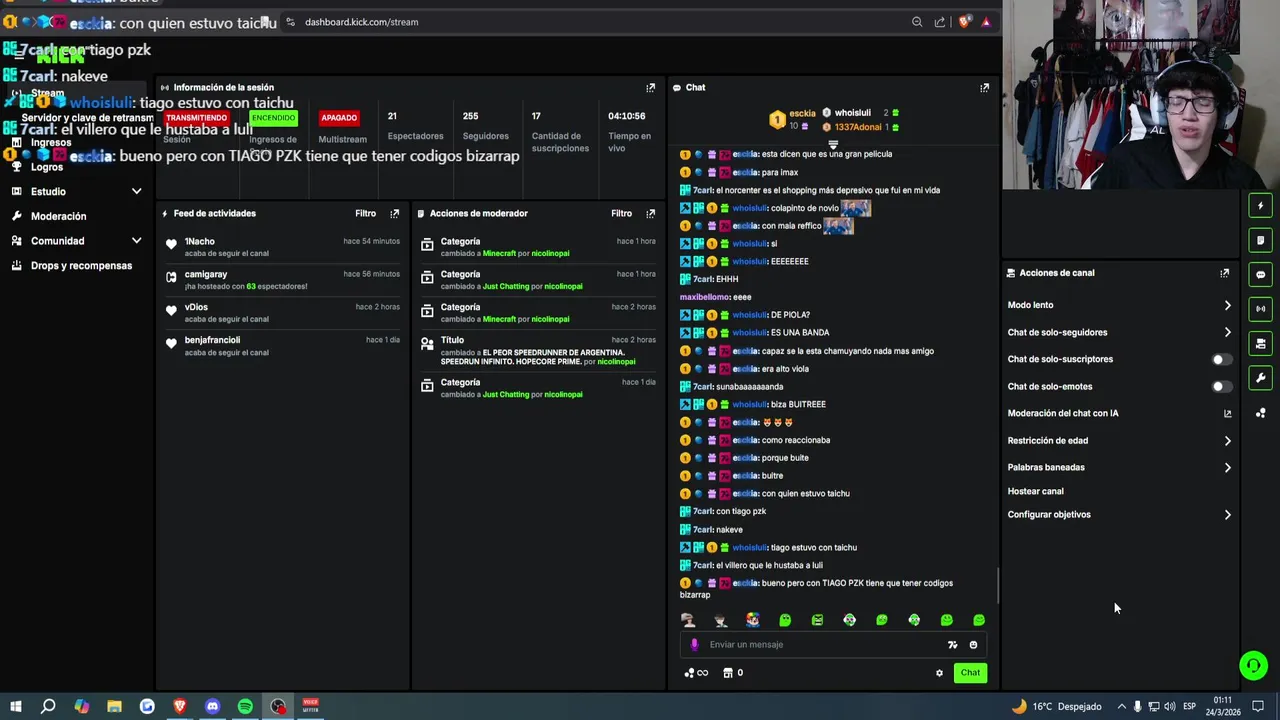Toggle the chat bubble widget in right rail
Viewport: 1280px width, 720px height.
(1260, 275)
